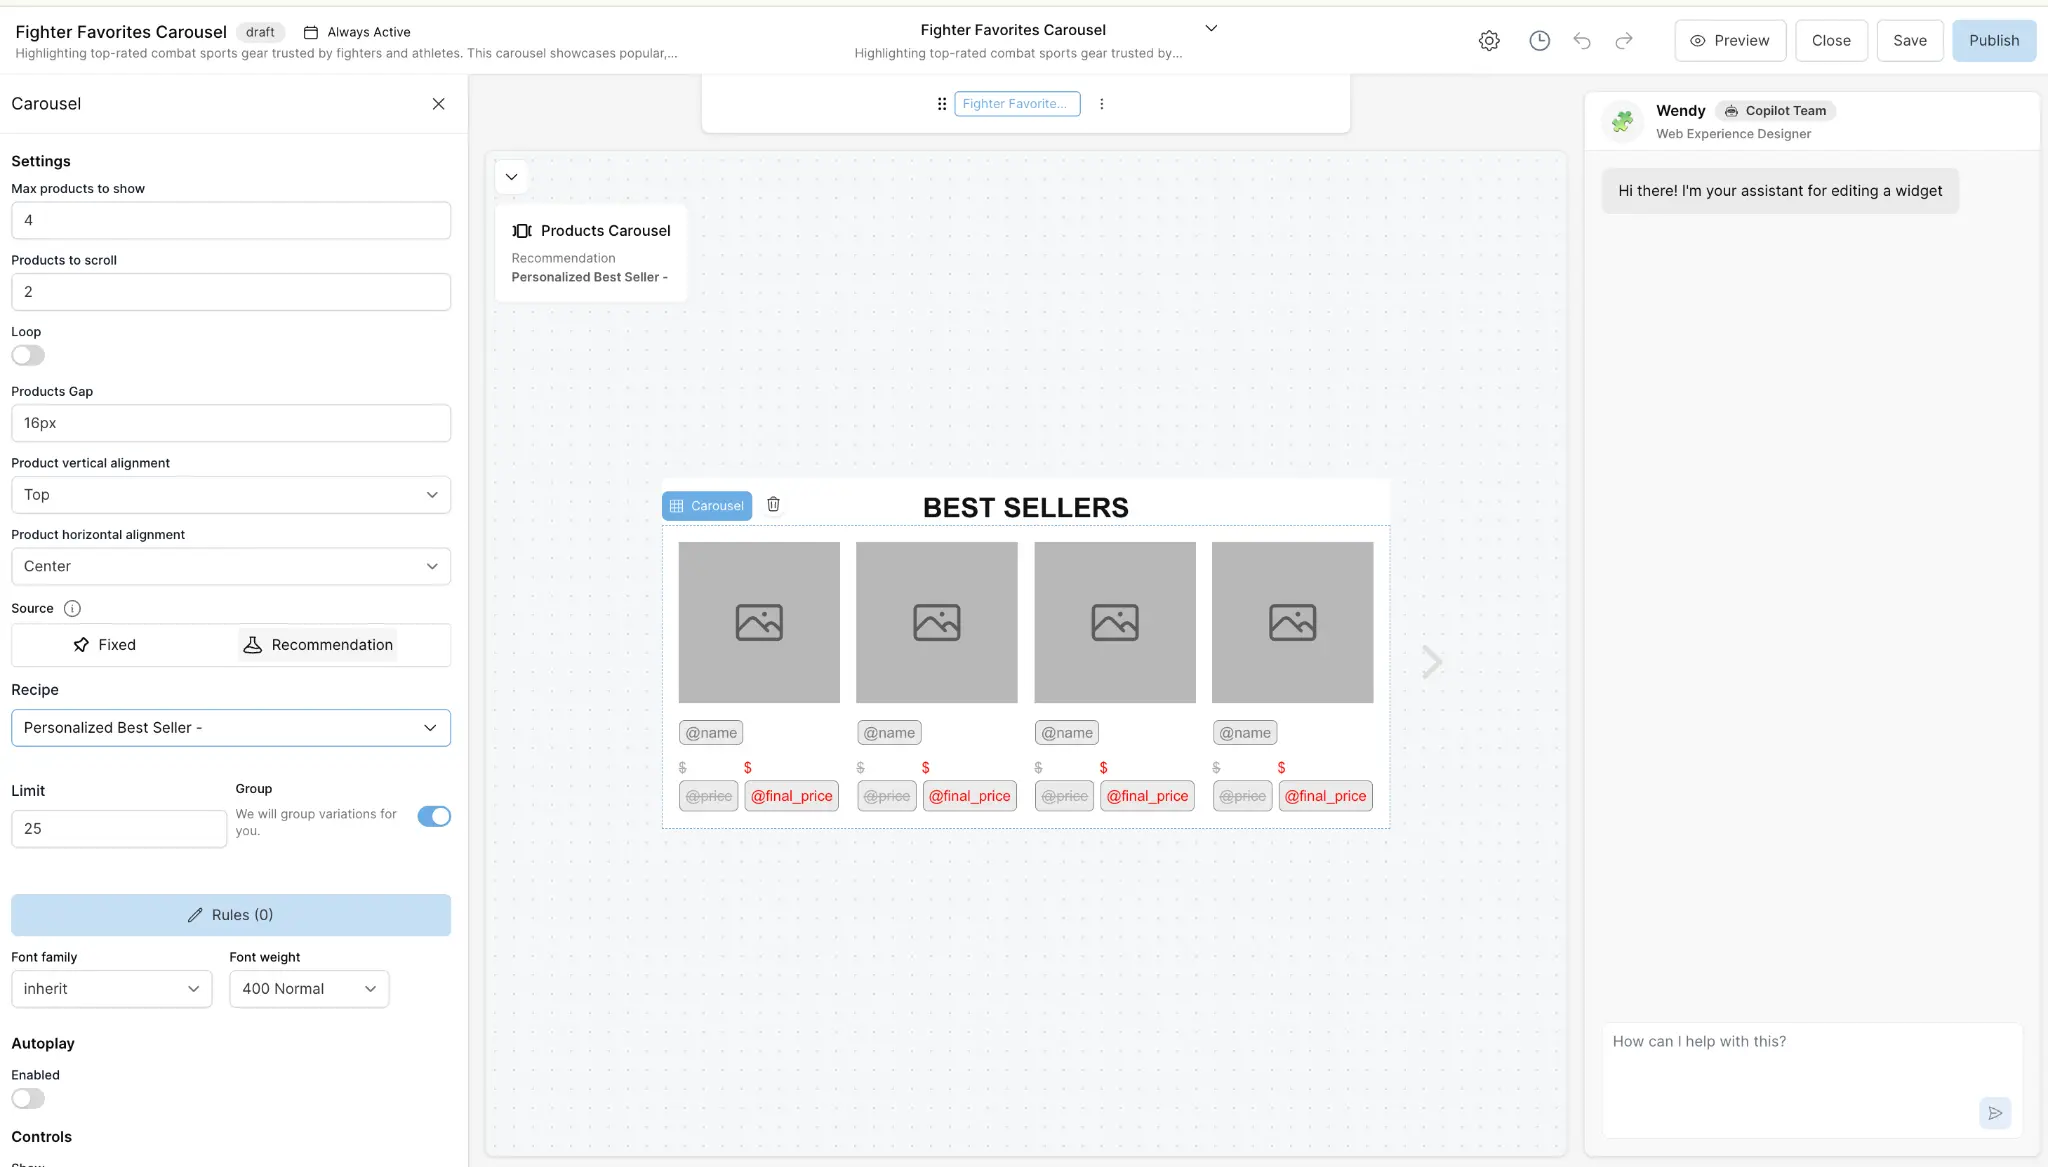The width and height of the screenshot is (2048, 1167).
Task: Click the Copilot Team badge
Action: pyautogui.click(x=1776, y=111)
